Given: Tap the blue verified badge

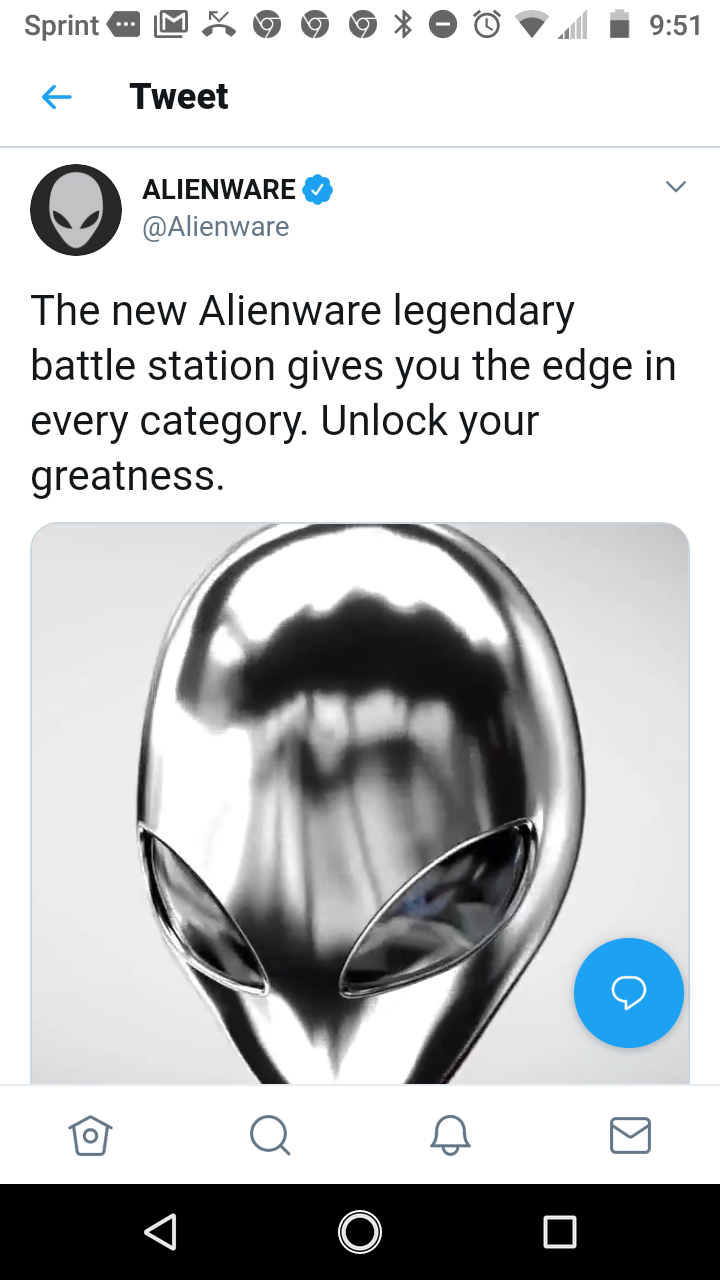Looking at the screenshot, I should point(318,189).
